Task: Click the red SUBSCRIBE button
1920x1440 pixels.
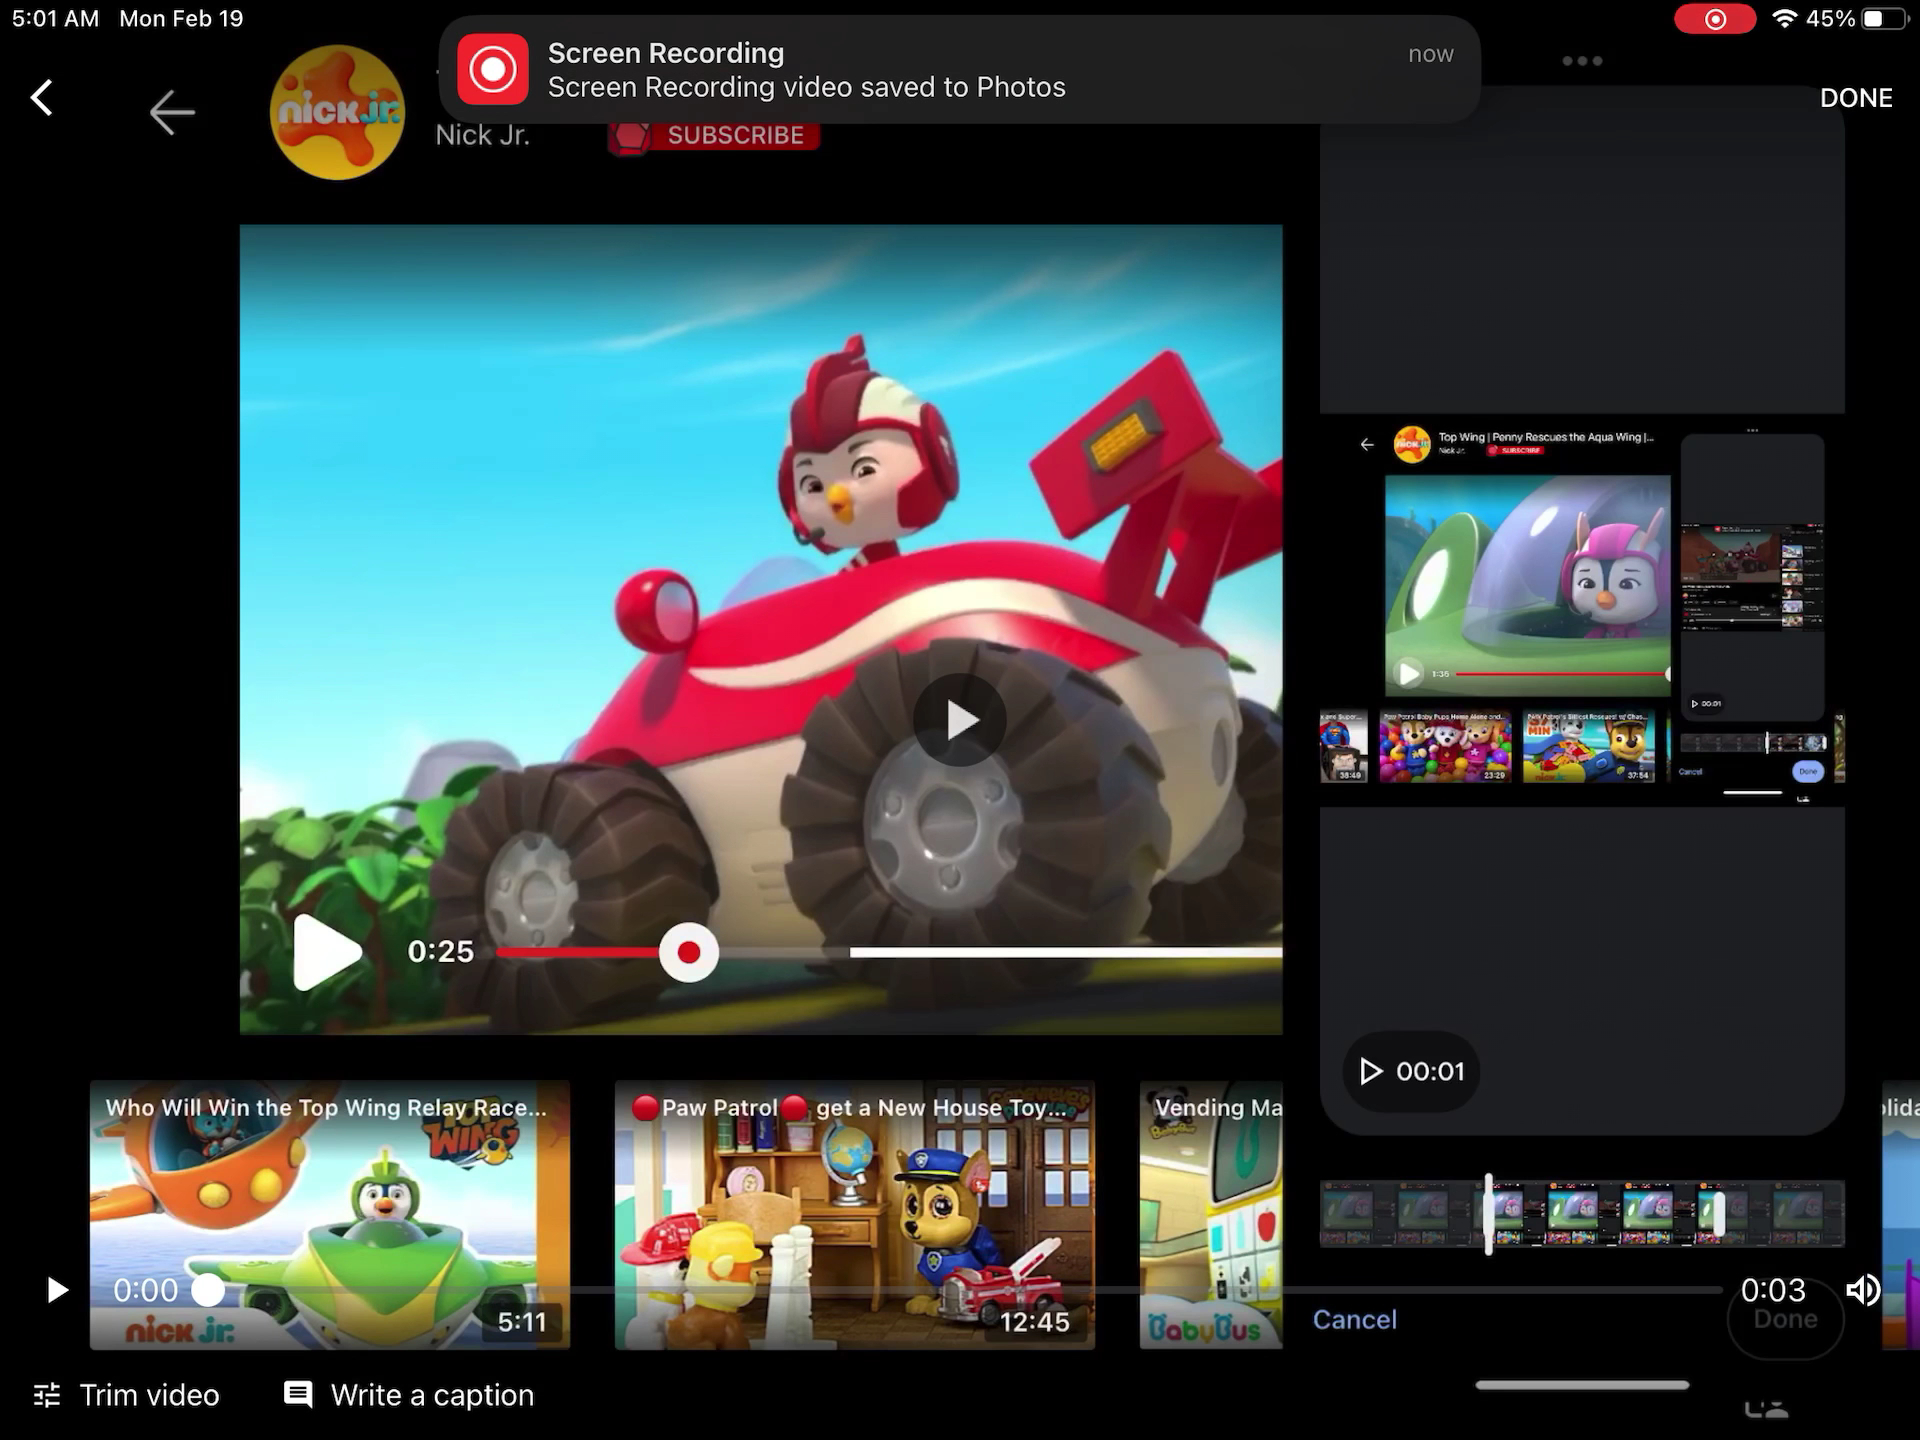Action: tap(714, 135)
